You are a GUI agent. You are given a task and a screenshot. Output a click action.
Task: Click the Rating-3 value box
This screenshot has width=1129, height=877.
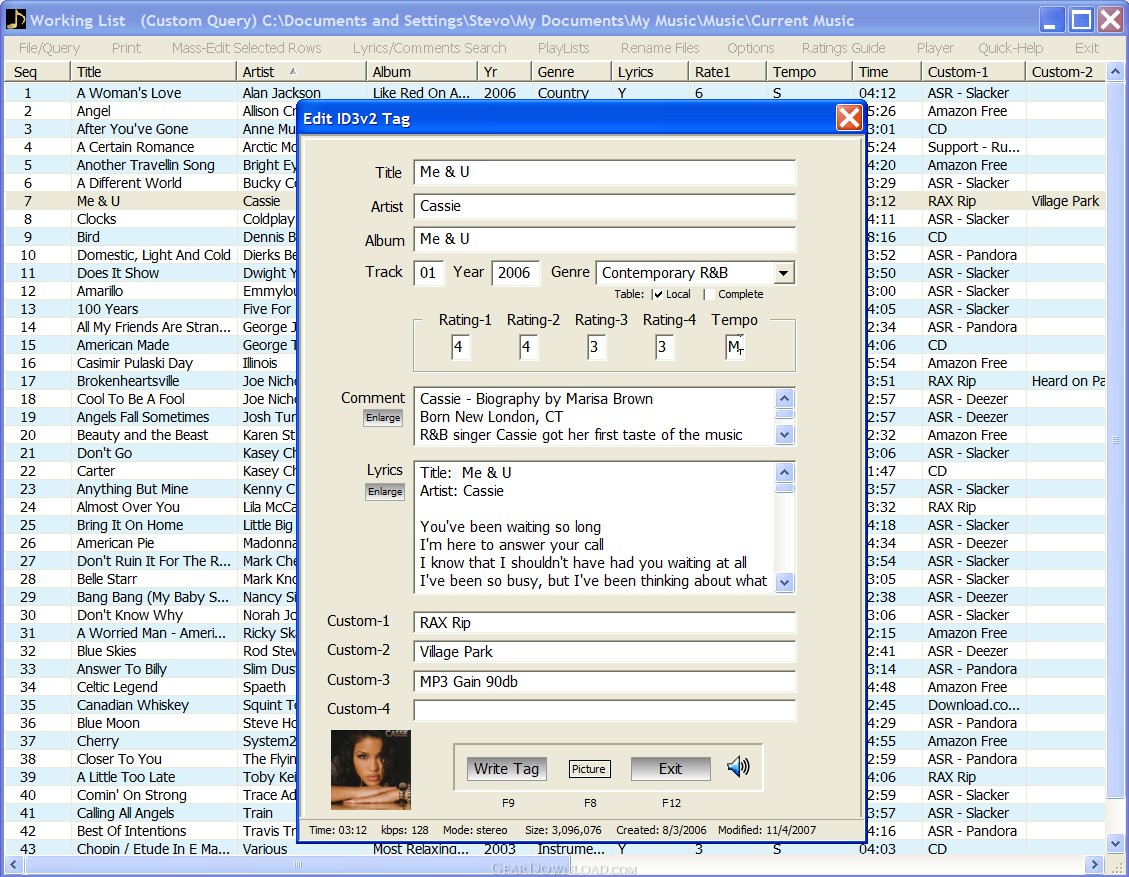pos(596,347)
